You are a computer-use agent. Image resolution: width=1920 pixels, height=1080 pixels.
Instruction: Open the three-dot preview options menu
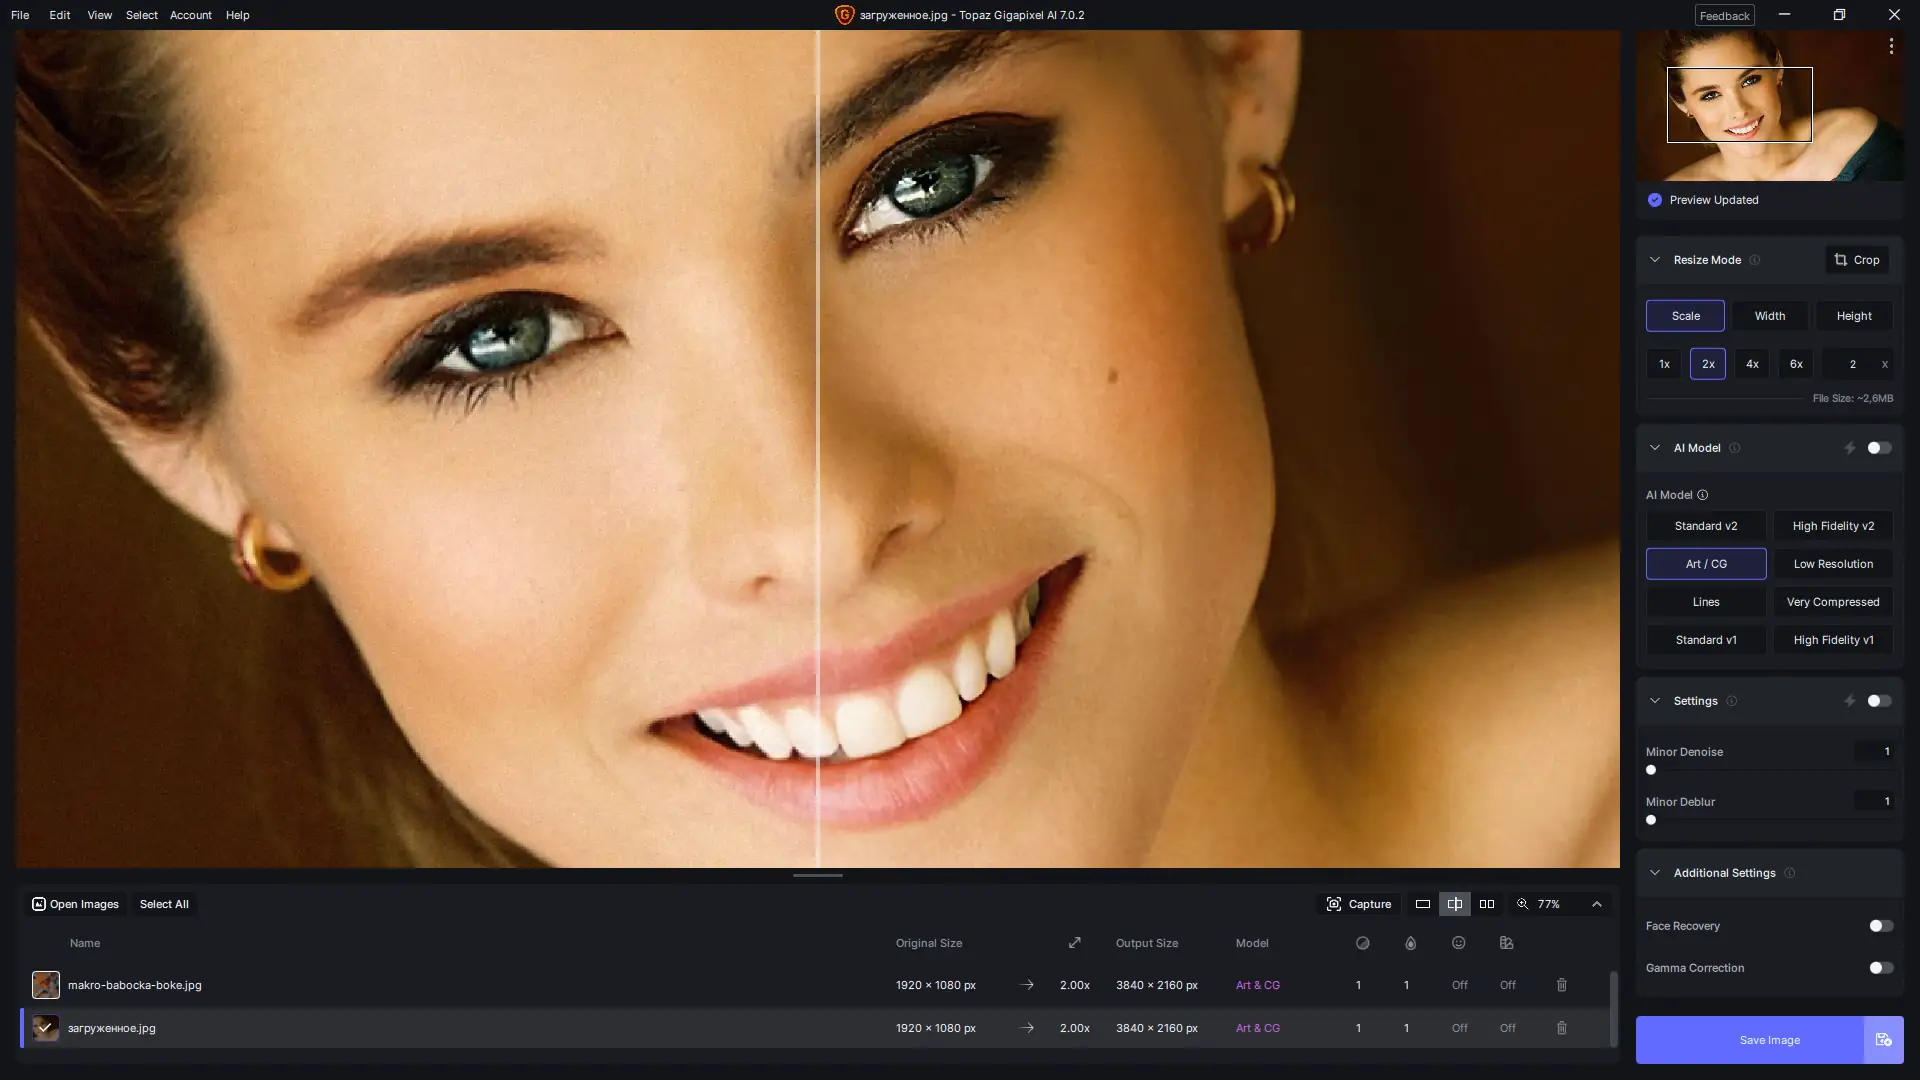(1891, 46)
